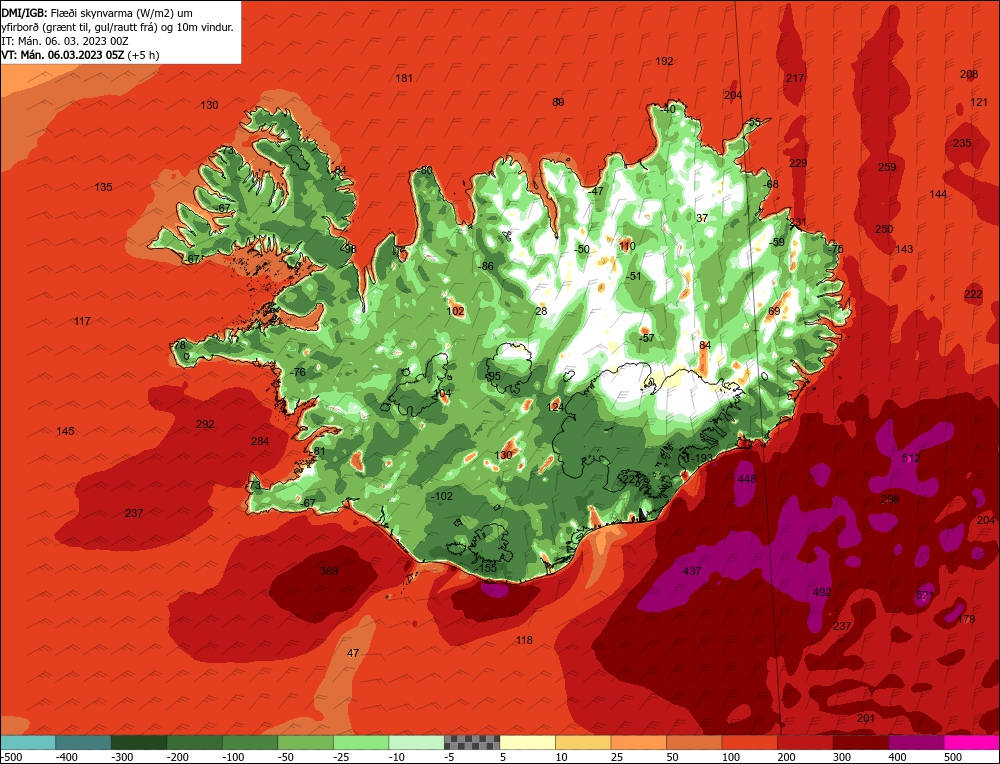The height and width of the screenshot is (764, 1000).
Task: Select the pale yellow swatch between 5 and 10
Action: (x=527, y=742)
